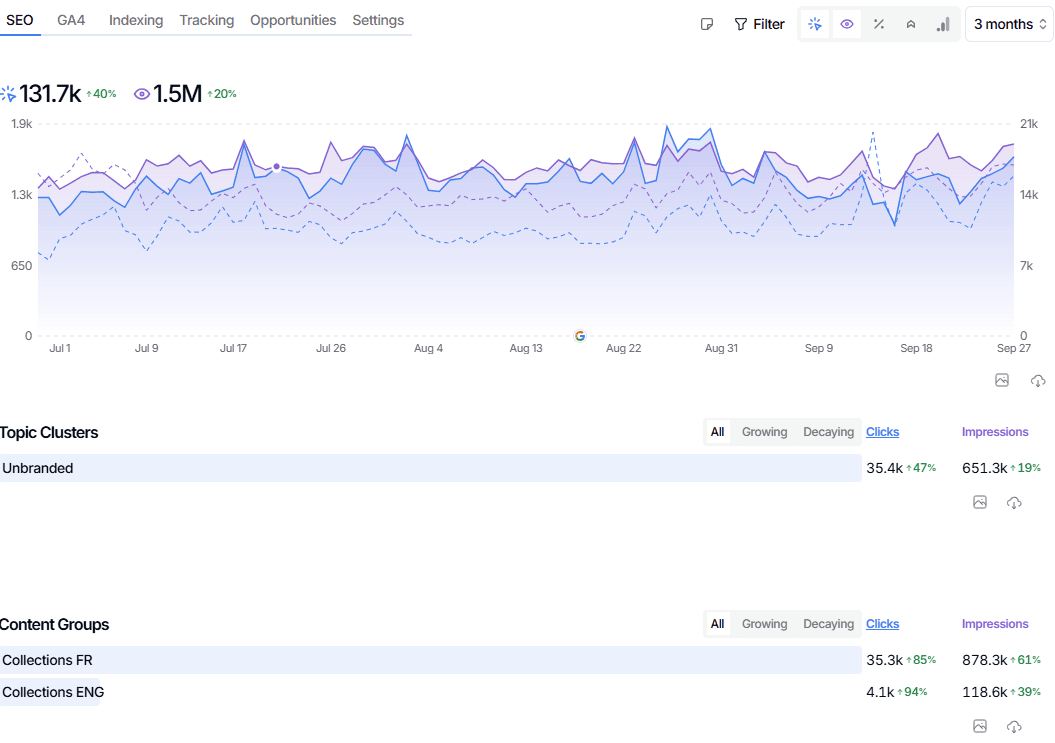Open the 3 months date range dropdown
The width and height of the screenshot is (1055, 743).
tap(1009, 24)
